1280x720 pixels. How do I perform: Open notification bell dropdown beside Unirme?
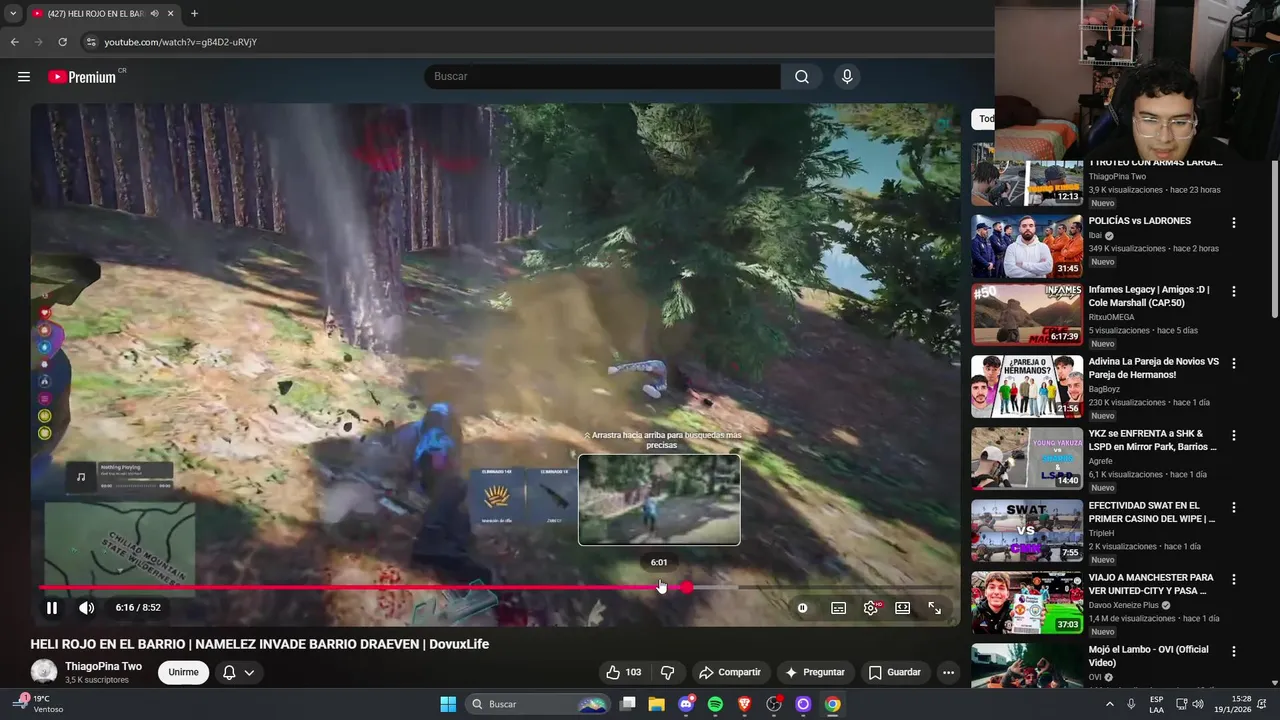coord(239,672)
